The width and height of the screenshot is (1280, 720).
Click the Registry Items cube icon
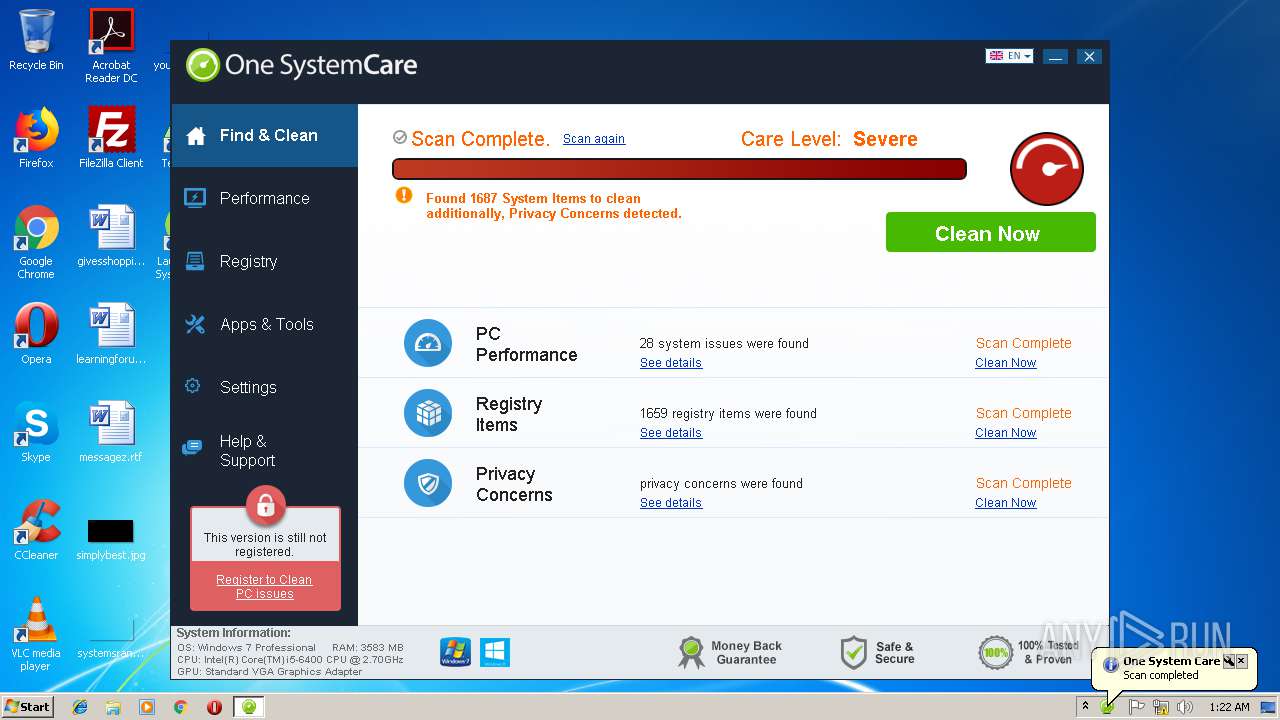coord(428,413)
